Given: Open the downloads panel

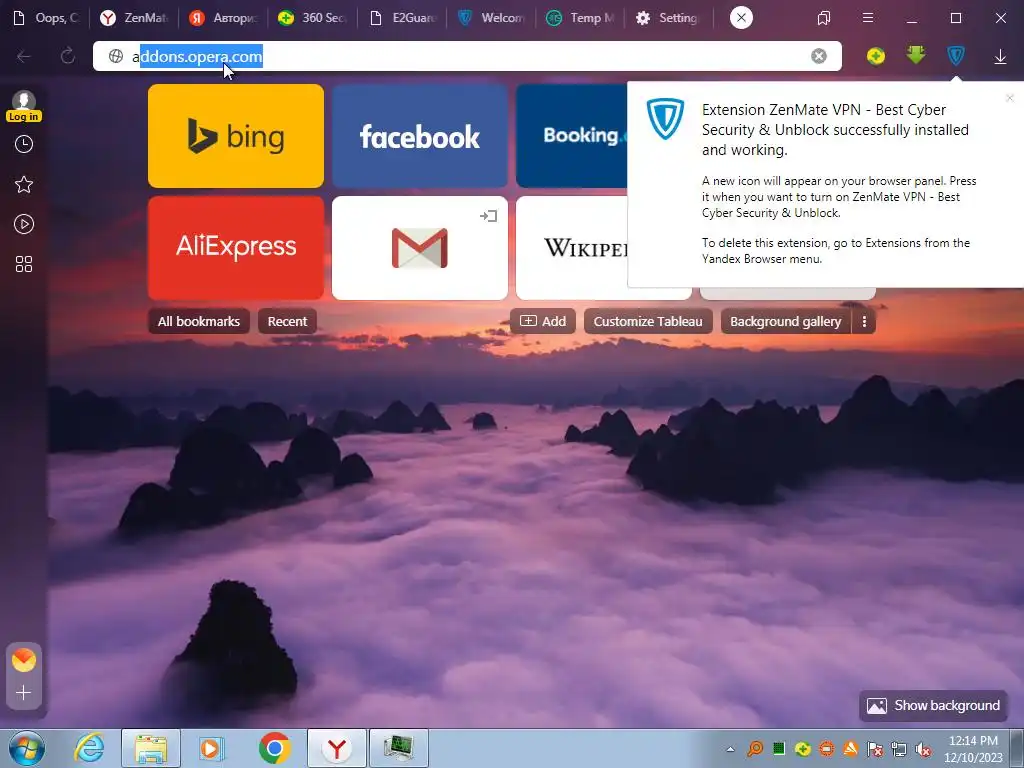Looking at the screenshot, I should [1000, 57].
